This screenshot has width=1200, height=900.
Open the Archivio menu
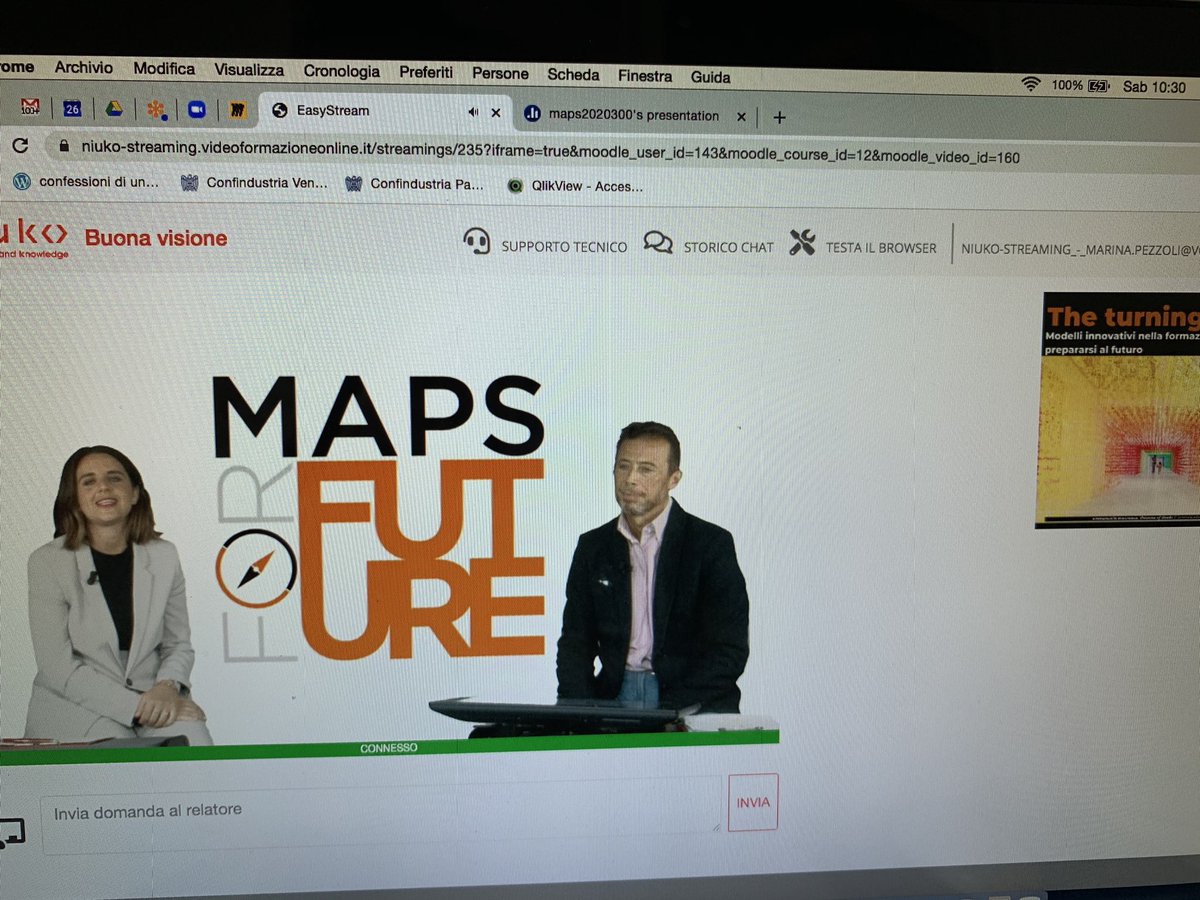click(x=84, y=68)
